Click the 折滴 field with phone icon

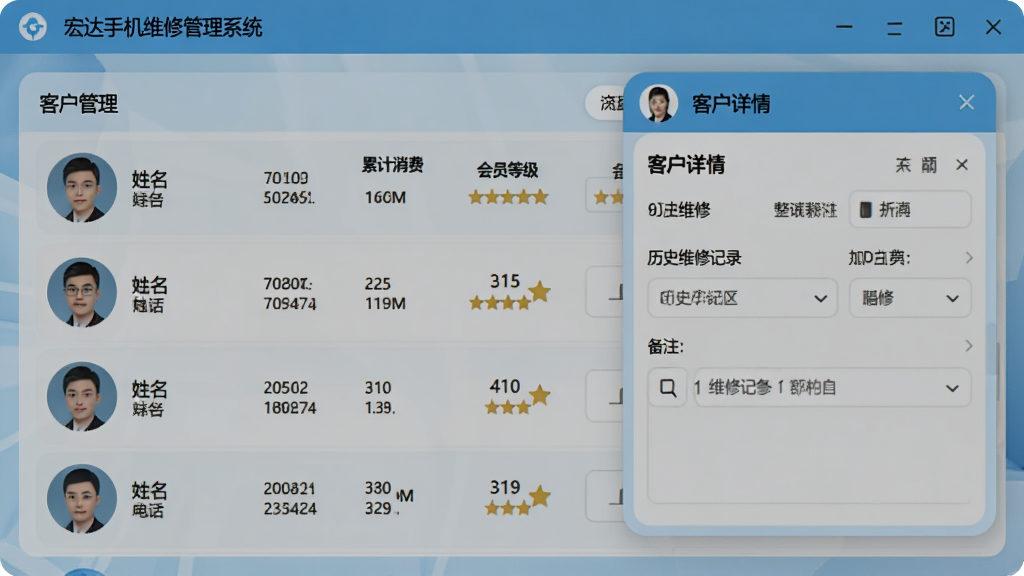910,210
